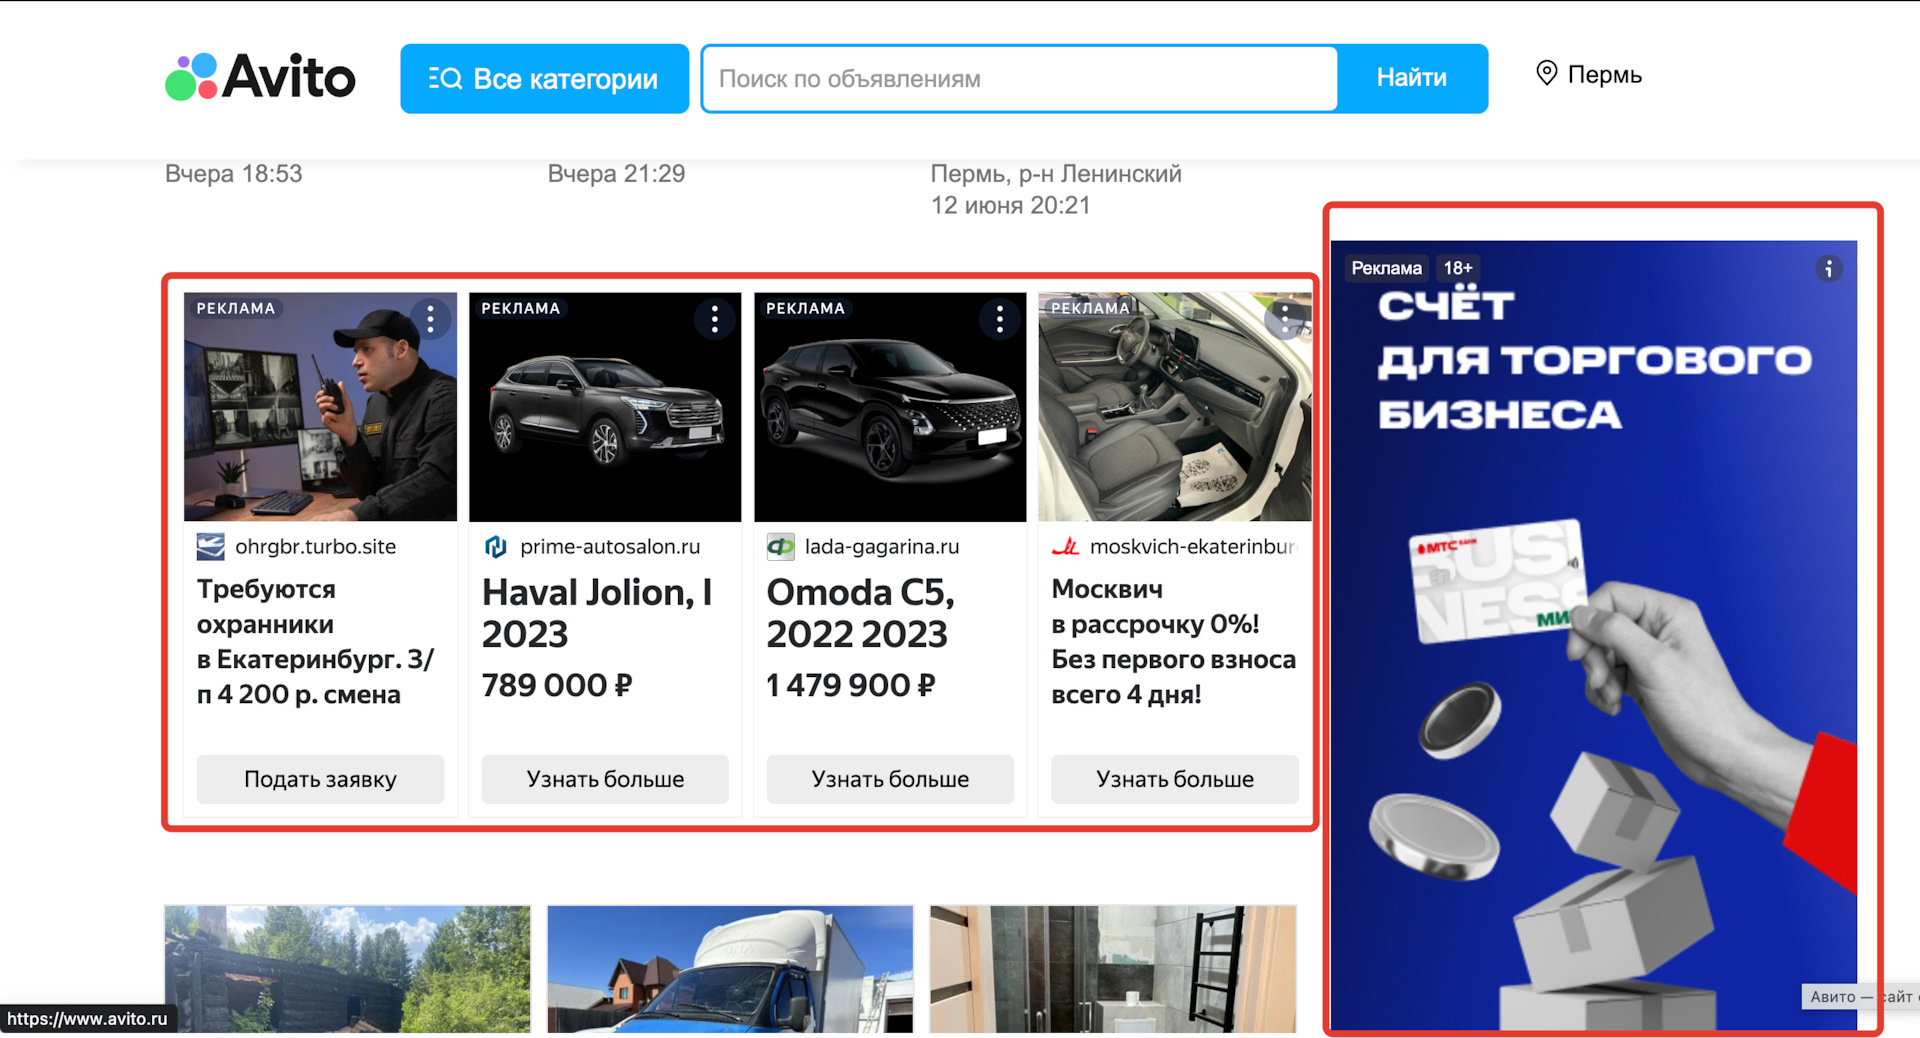
Task: Open the Haval Jolion car photo
Action: [x=605, y=407]
